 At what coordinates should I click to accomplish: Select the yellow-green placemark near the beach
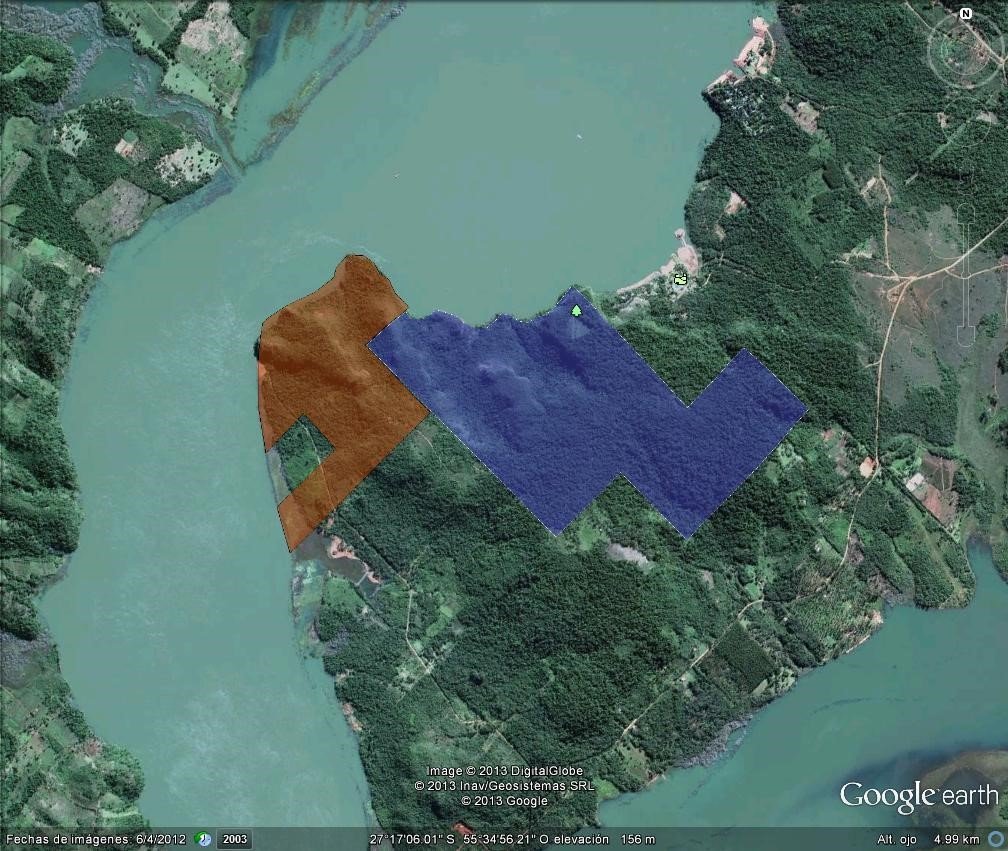681,279
